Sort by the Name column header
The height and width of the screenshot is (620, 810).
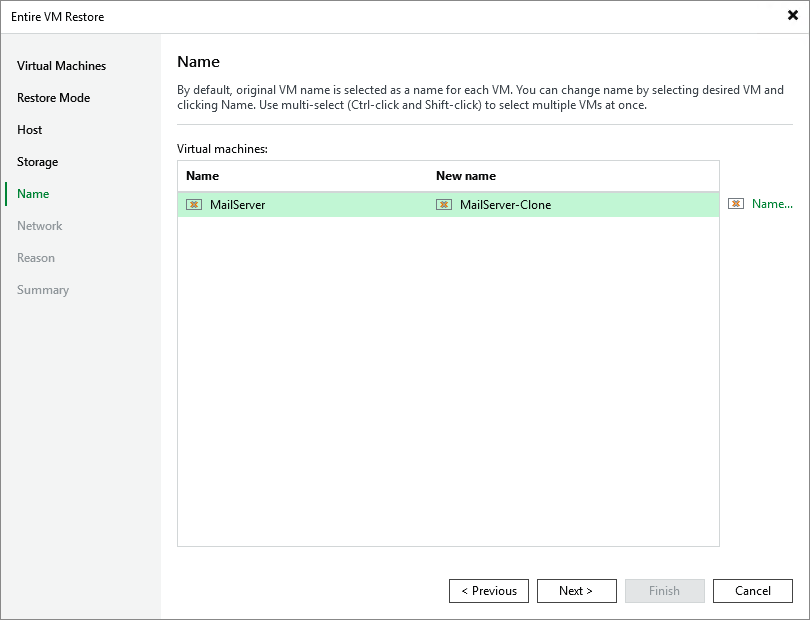(x=202, y=175)
